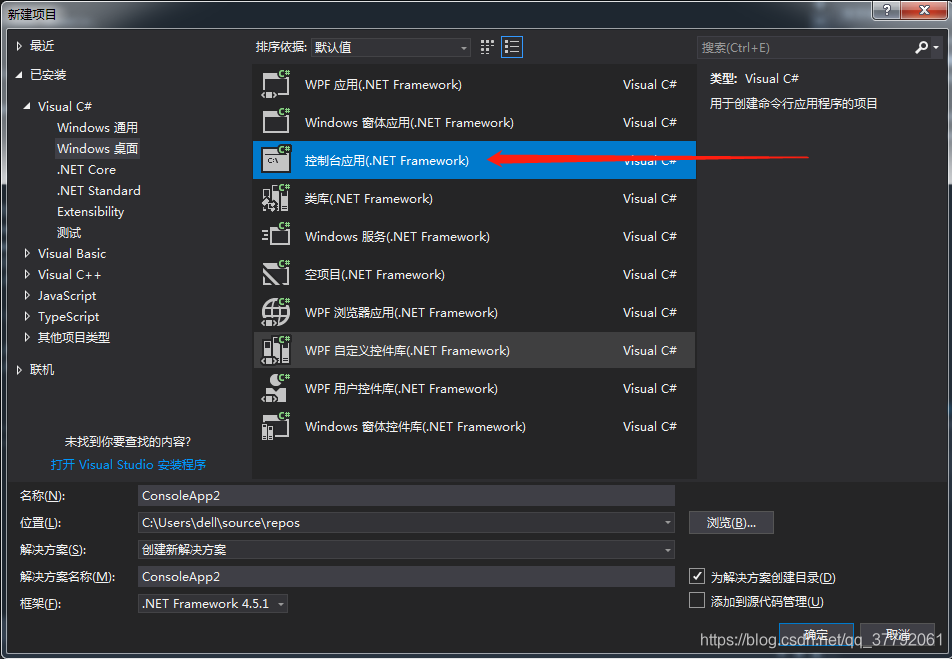
Task: Click the 取消 cancel button
Action: 897,635
